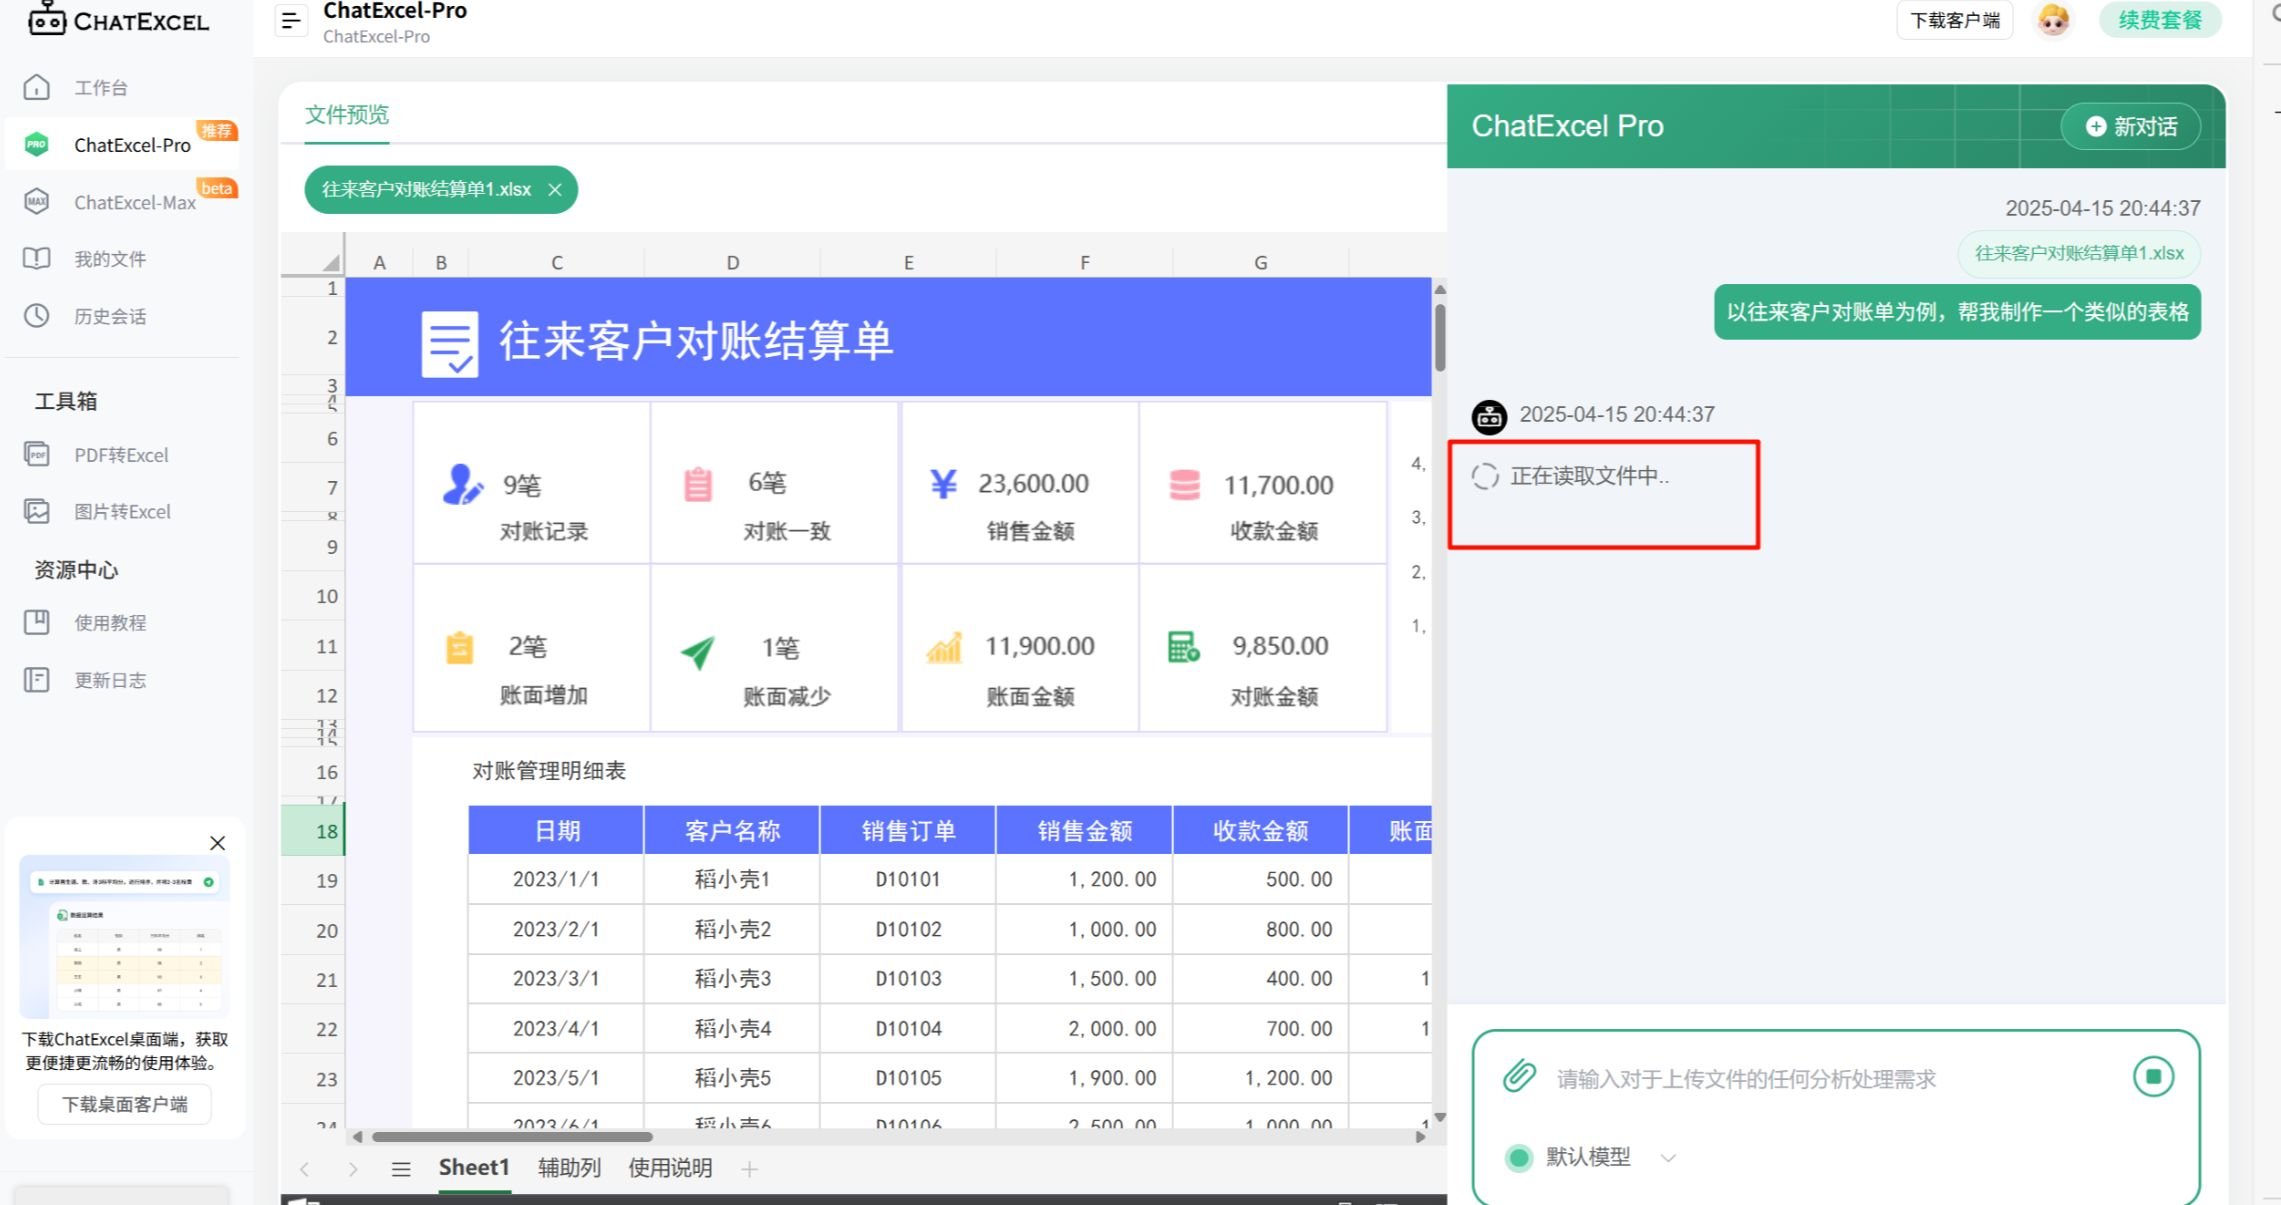This screenshot has height=1205, width=2281.
Task: Click the select-all corner of the spreadsheet
Action: 314,255
